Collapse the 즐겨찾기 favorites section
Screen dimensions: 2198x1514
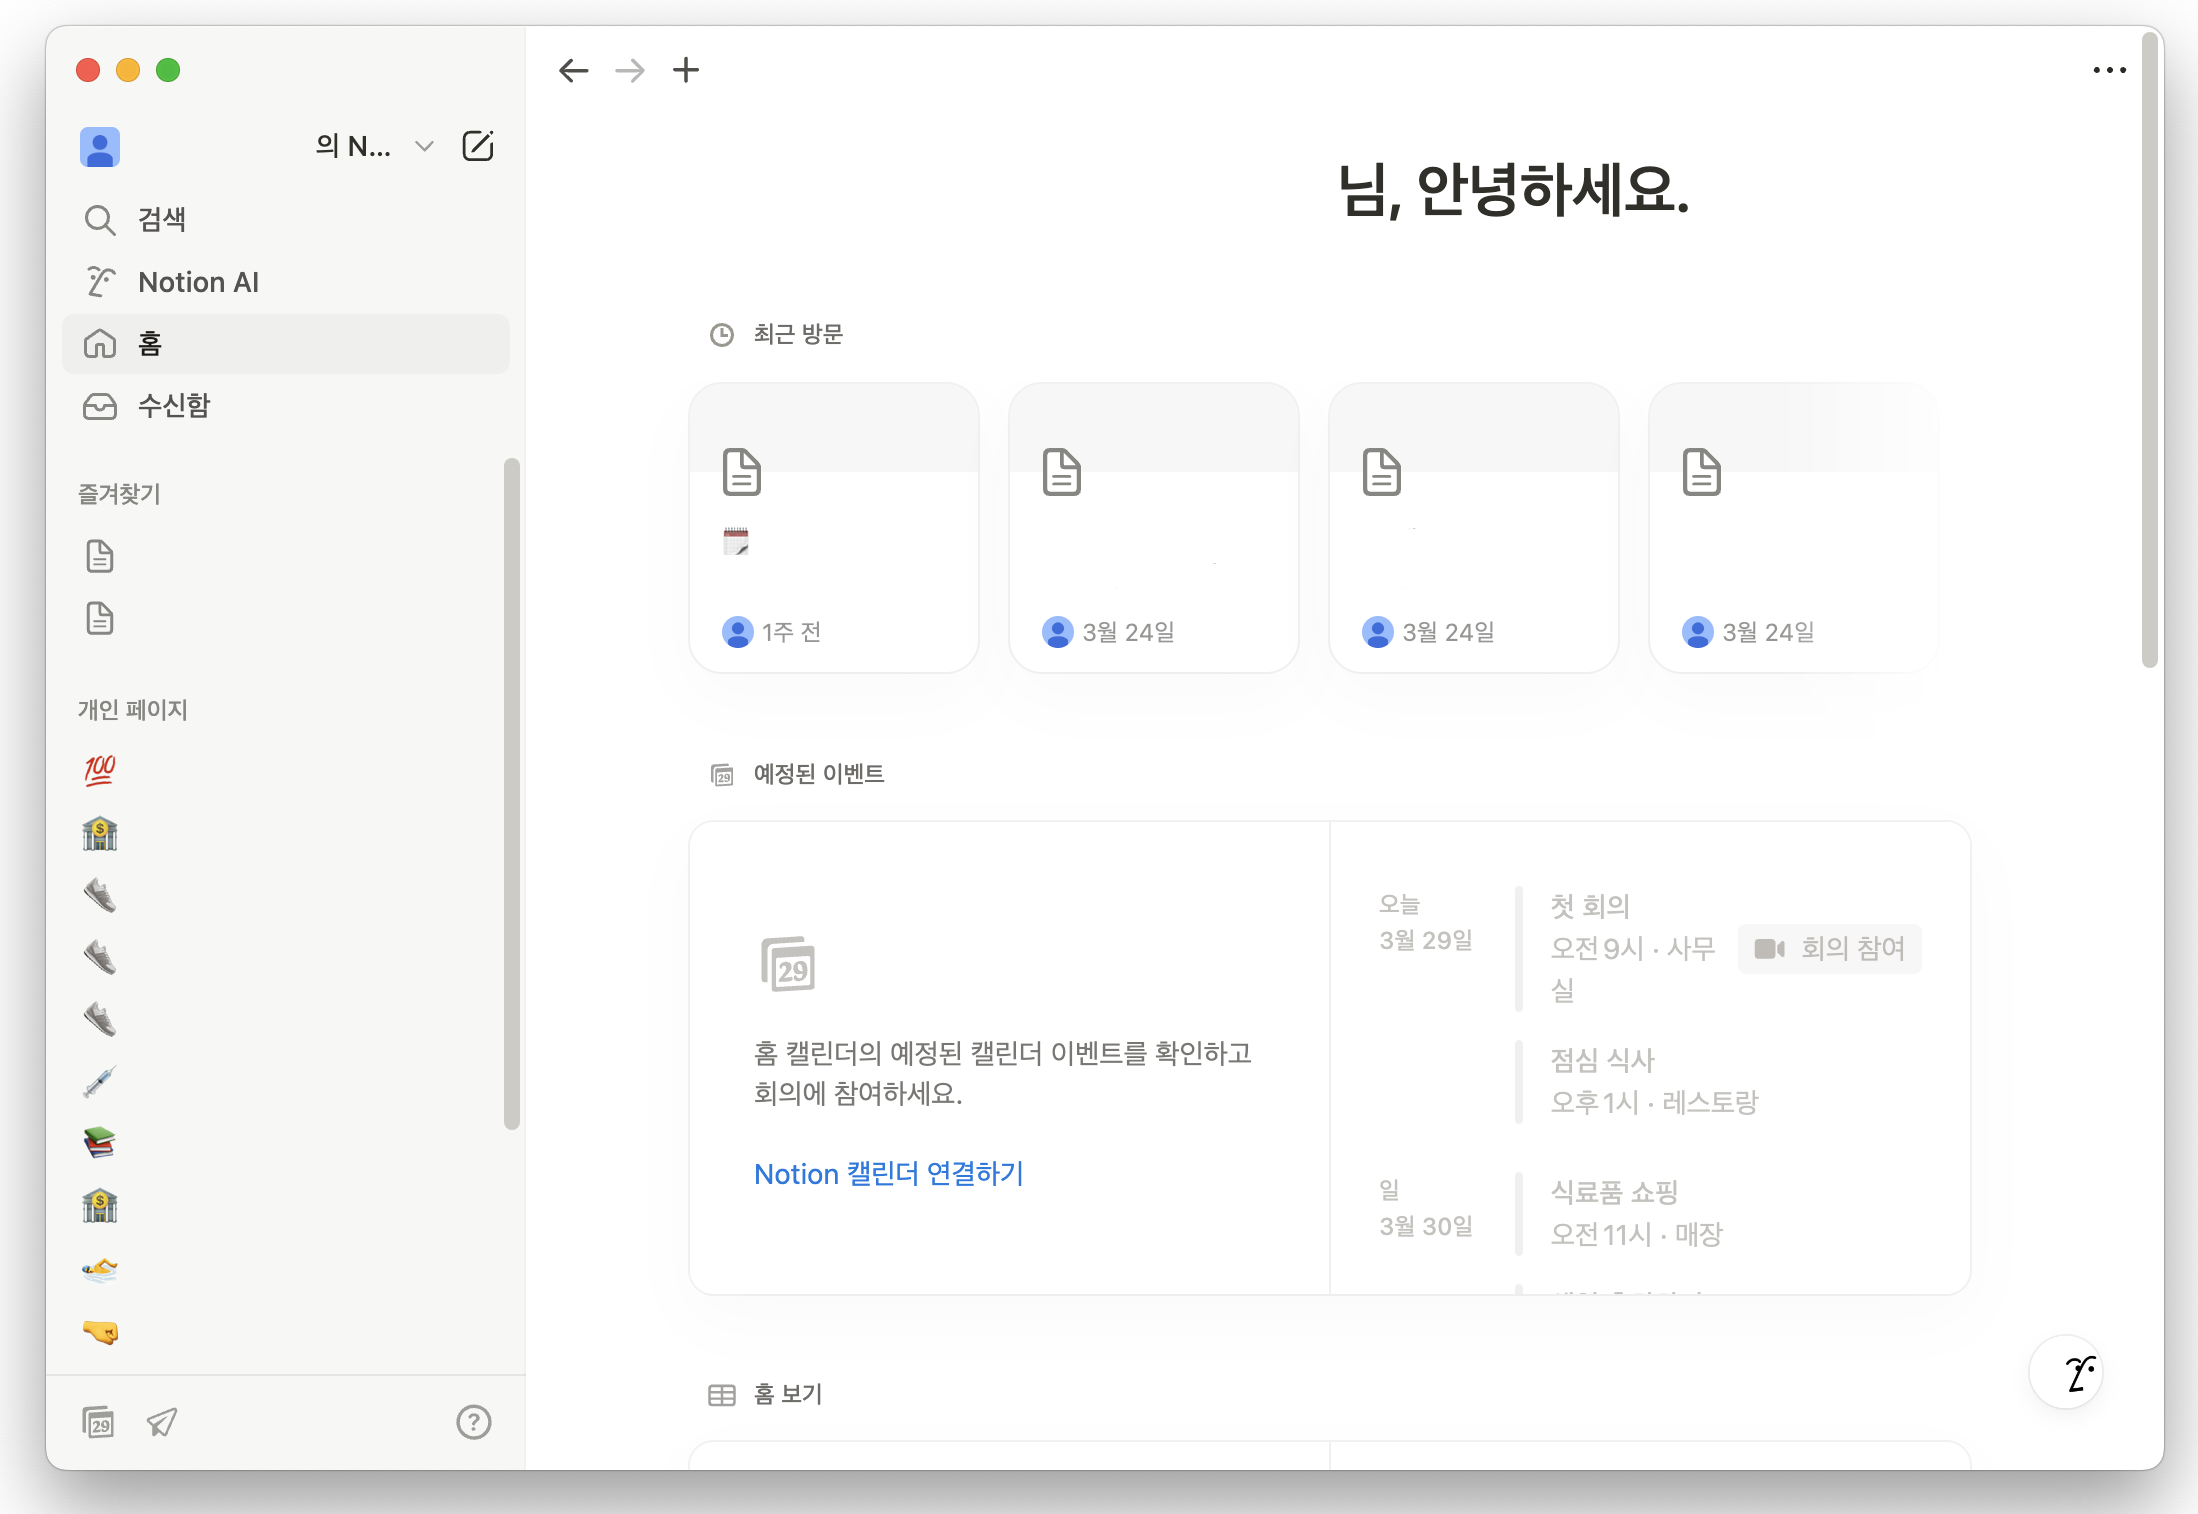[120, 494]
